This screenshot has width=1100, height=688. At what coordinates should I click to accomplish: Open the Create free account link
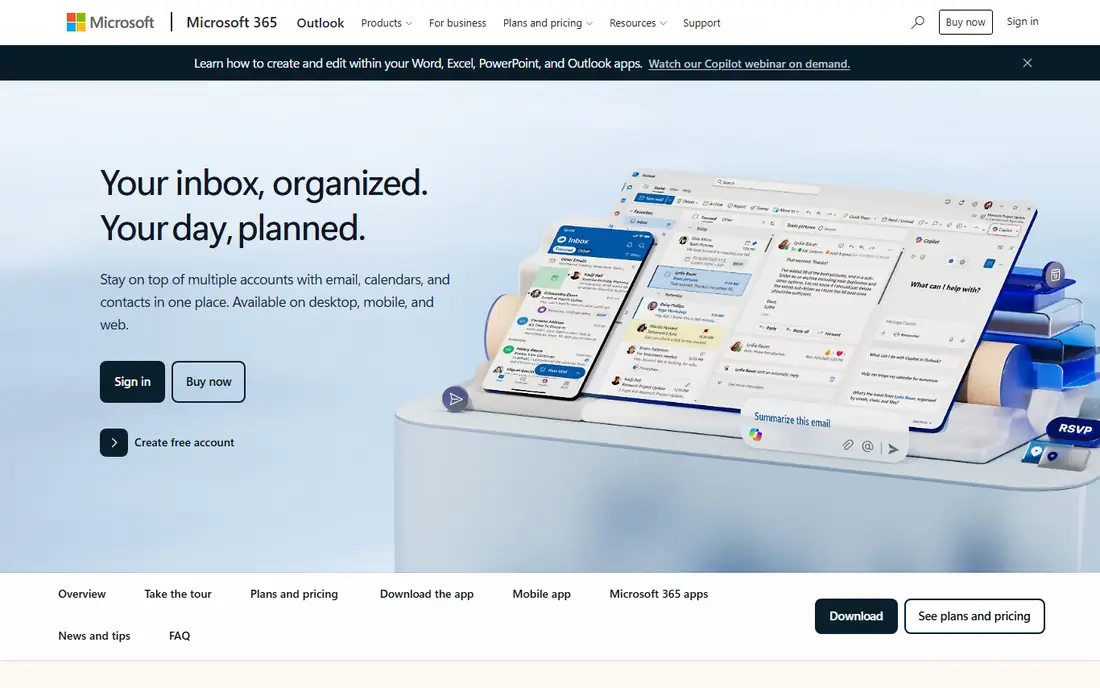pyautogui.click(x=184, y=443)
